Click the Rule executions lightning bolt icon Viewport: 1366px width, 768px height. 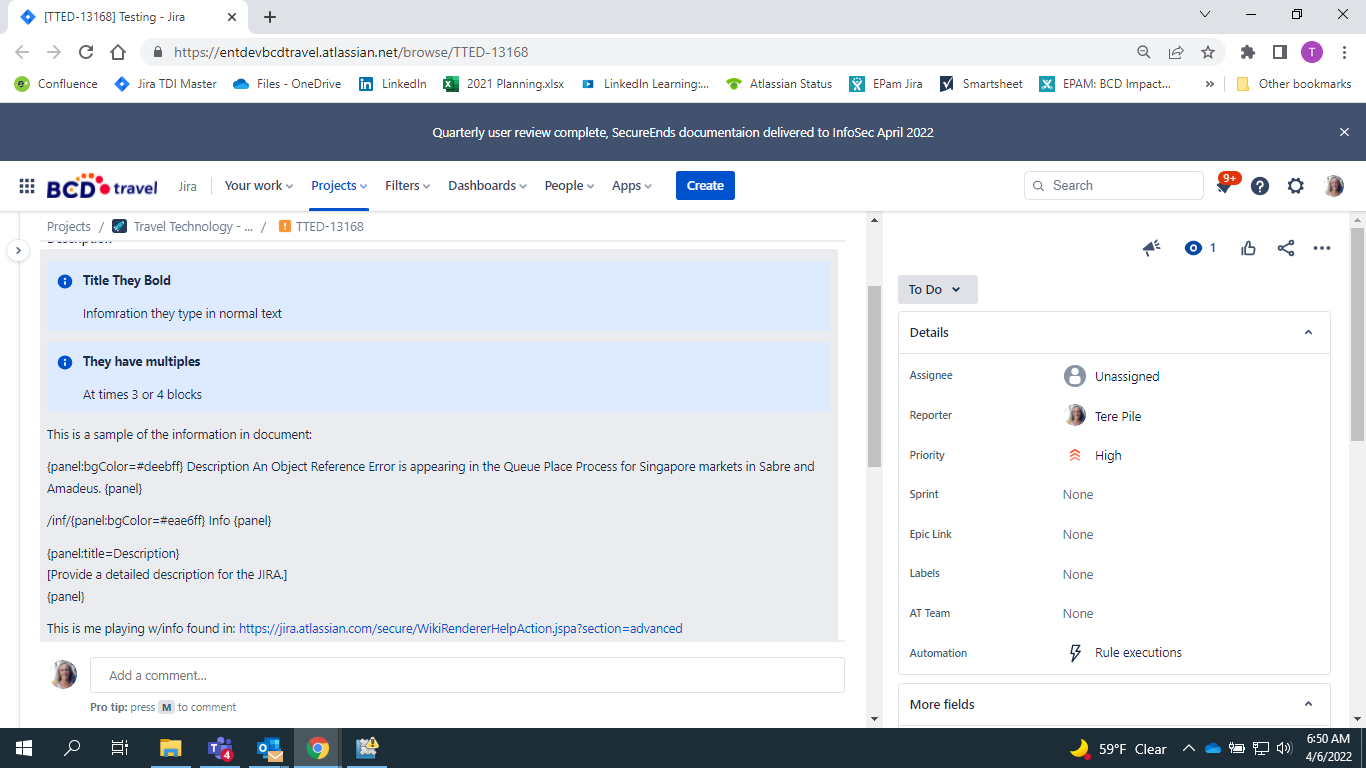click(x=1075, y=652)
